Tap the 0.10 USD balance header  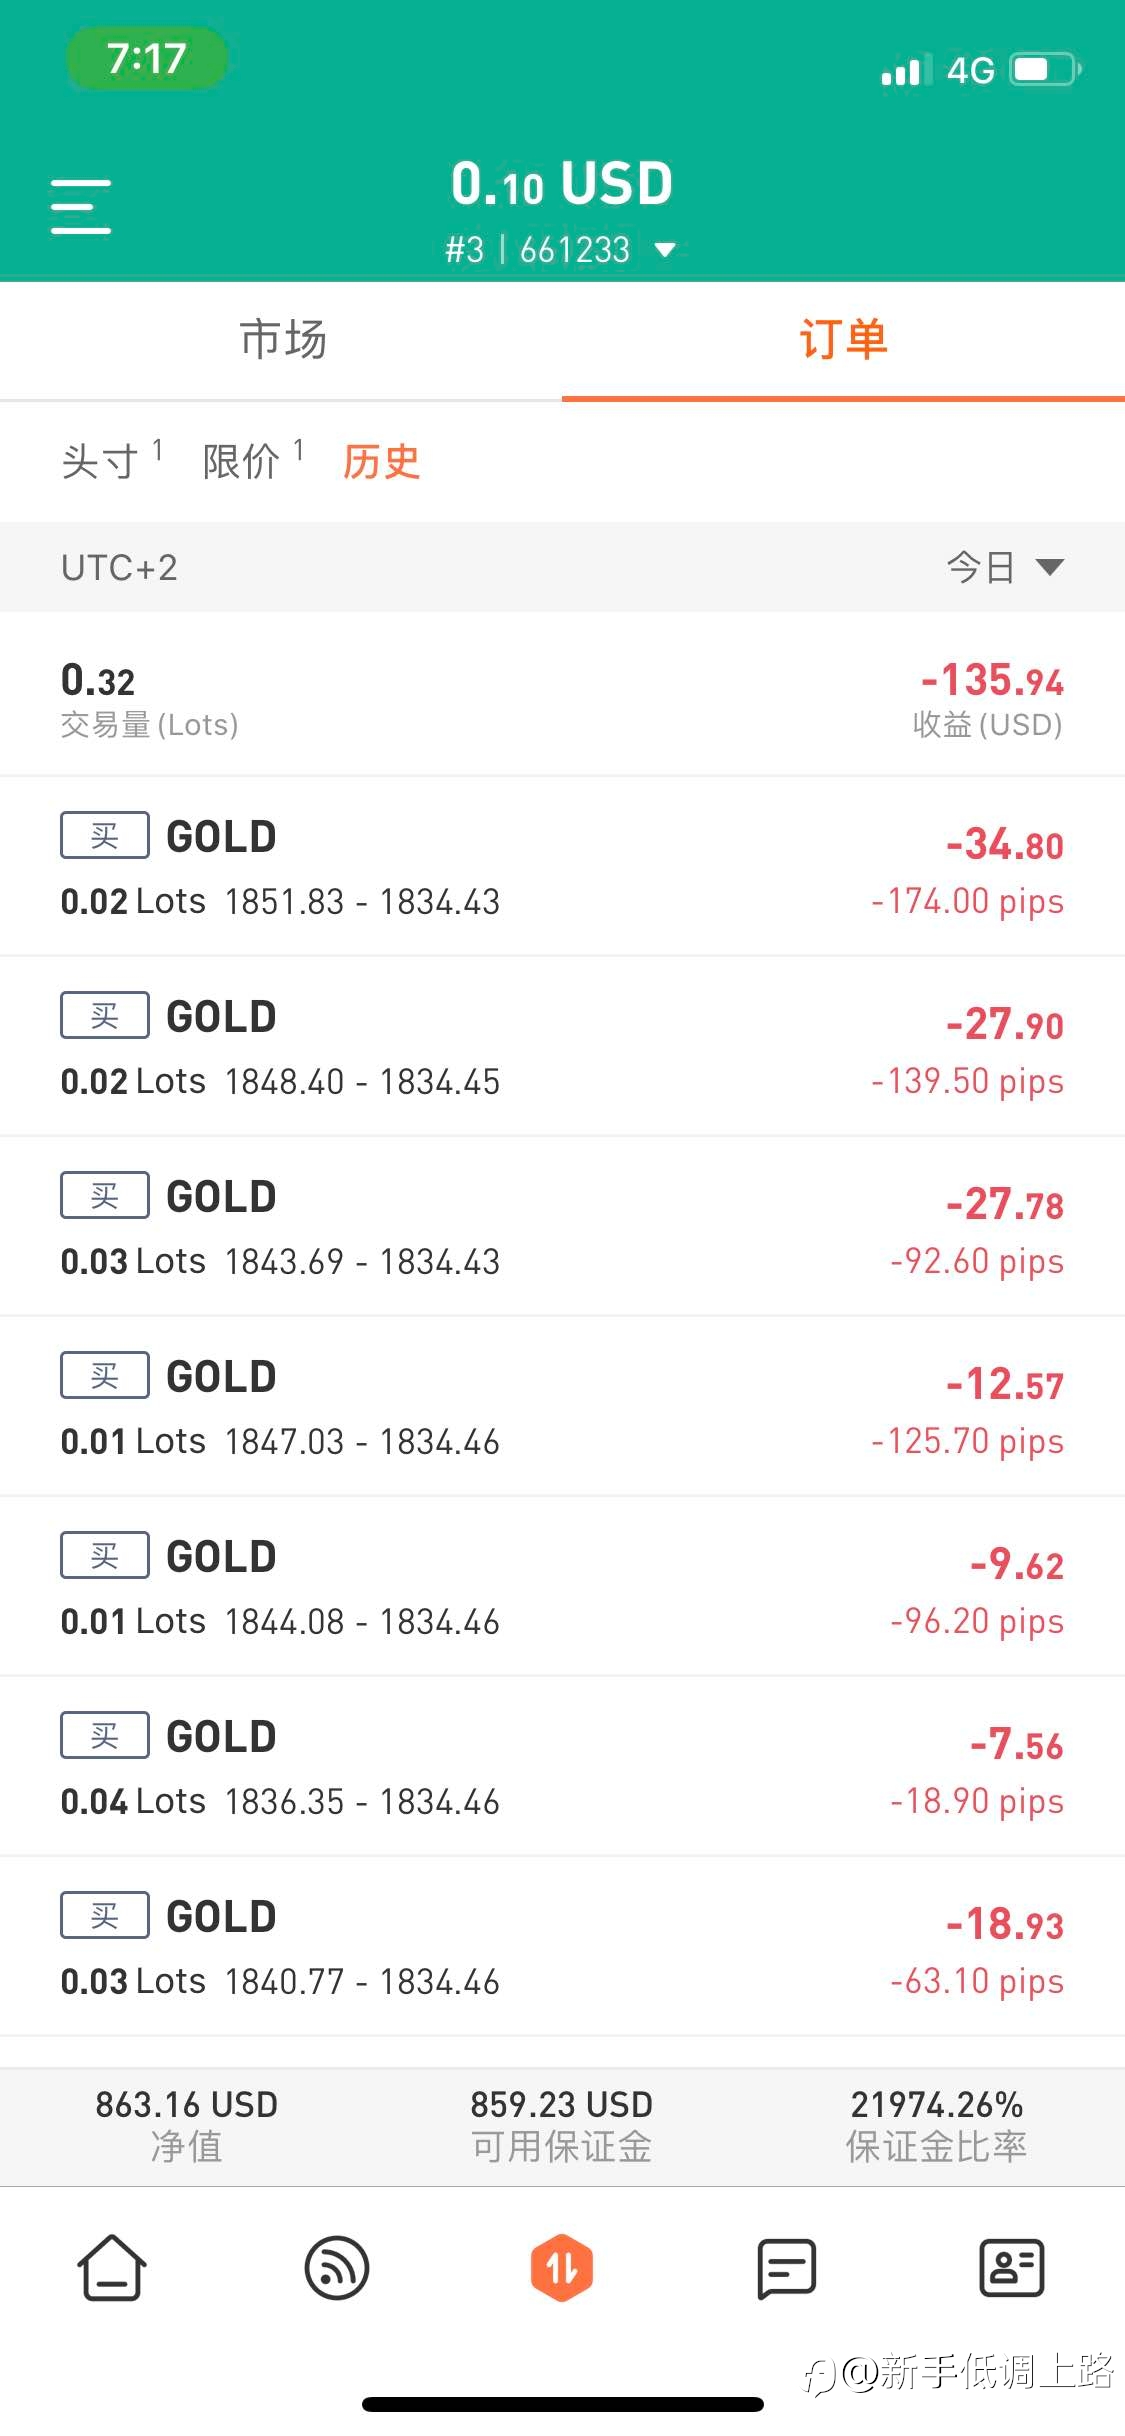pyautogui.click(x=561, y=185)
